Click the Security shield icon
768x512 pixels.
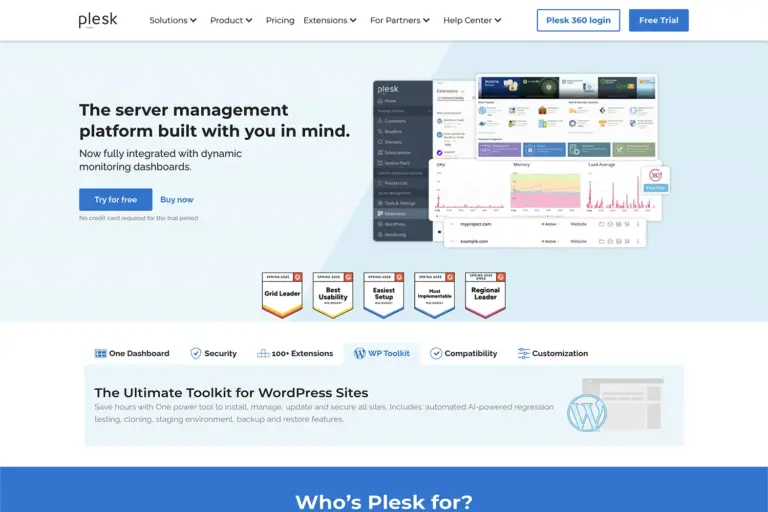click(x=195, y=353)
